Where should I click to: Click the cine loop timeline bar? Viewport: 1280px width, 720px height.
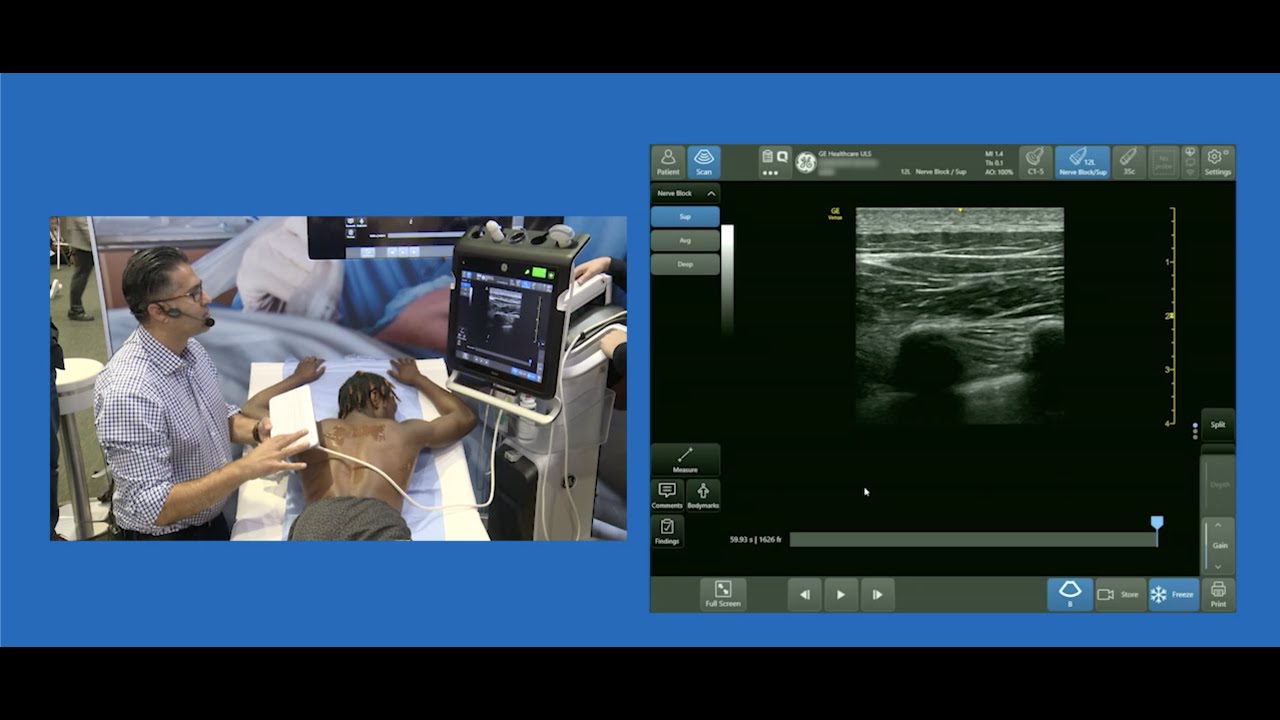click(973, 540)
